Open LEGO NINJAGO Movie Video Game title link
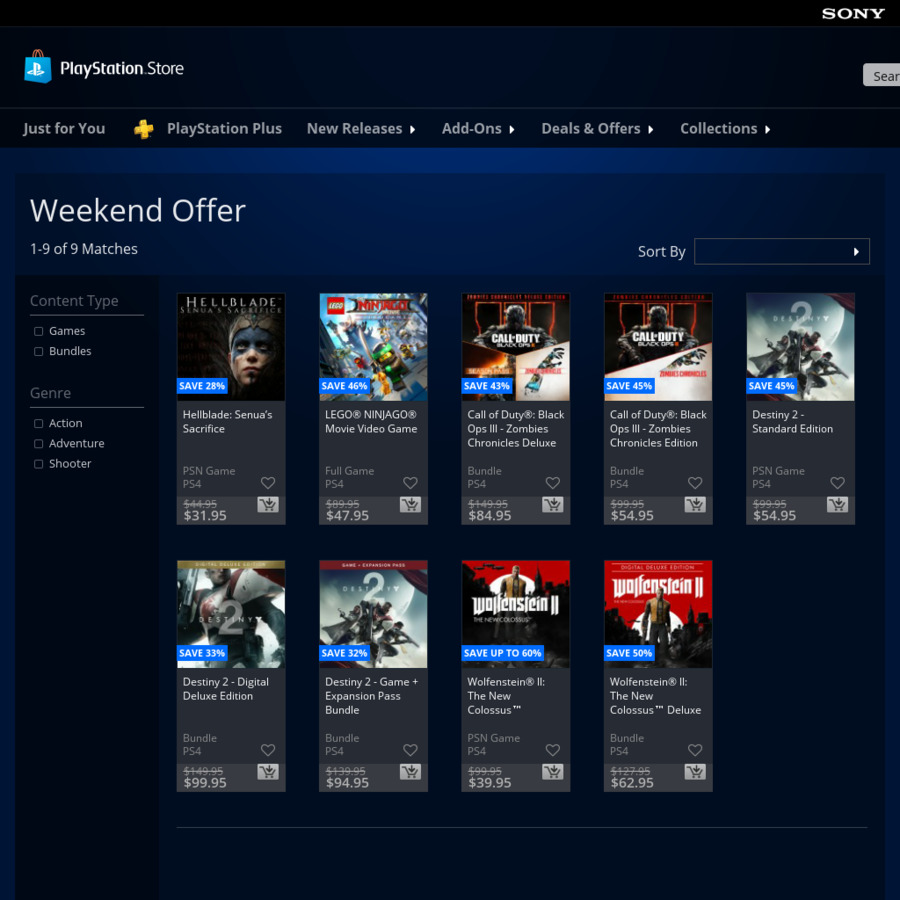The width and height of the screenshot is (900, 900). tap(371, 421)
